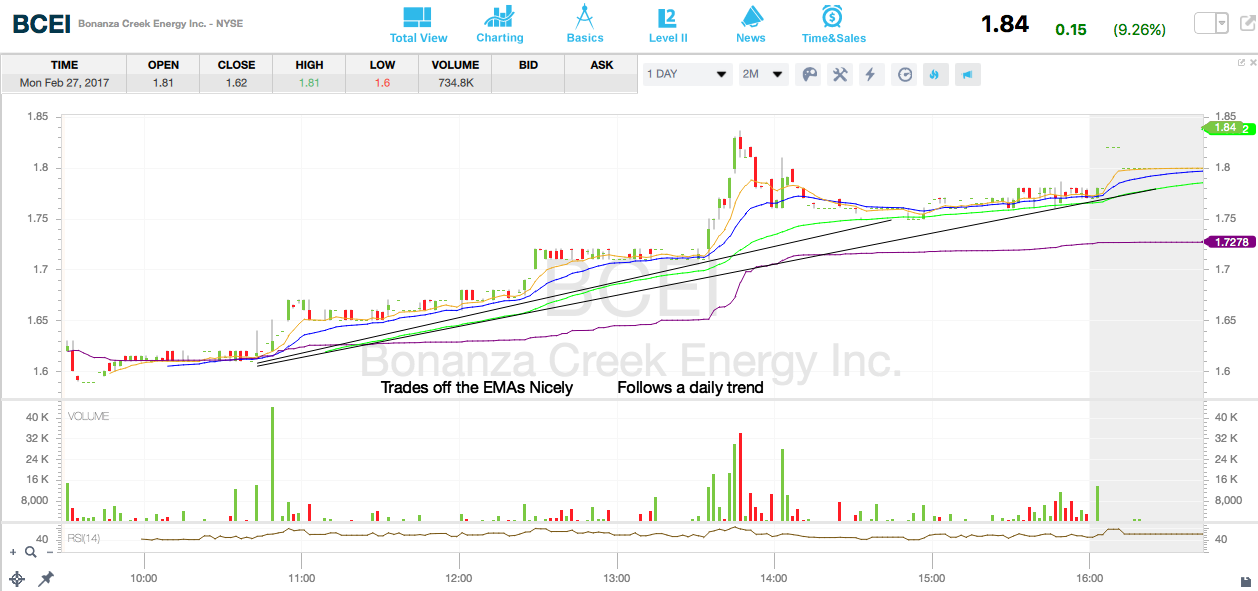1258x591 pixels.
Task: Click the purple 1.7278 indicator label
Action: click(1231, 242)
